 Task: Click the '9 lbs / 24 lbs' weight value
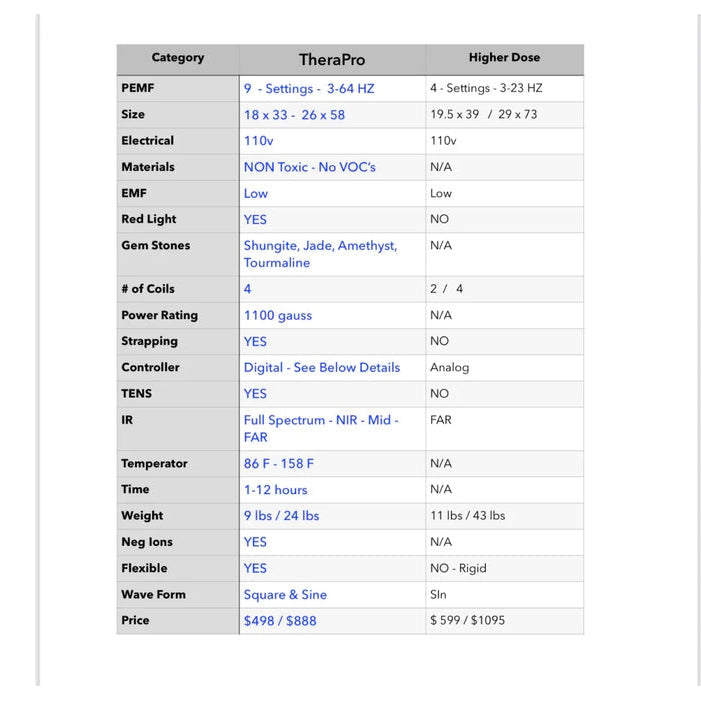pos(282,516)
